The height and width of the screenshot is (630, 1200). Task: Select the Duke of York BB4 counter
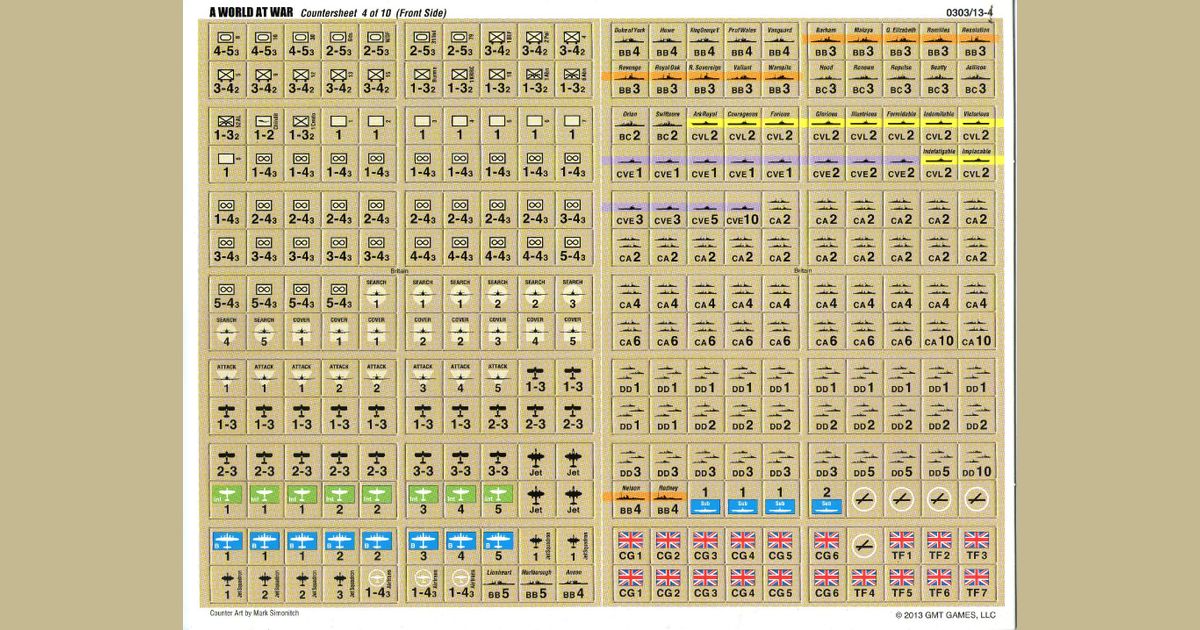[629, 43]
